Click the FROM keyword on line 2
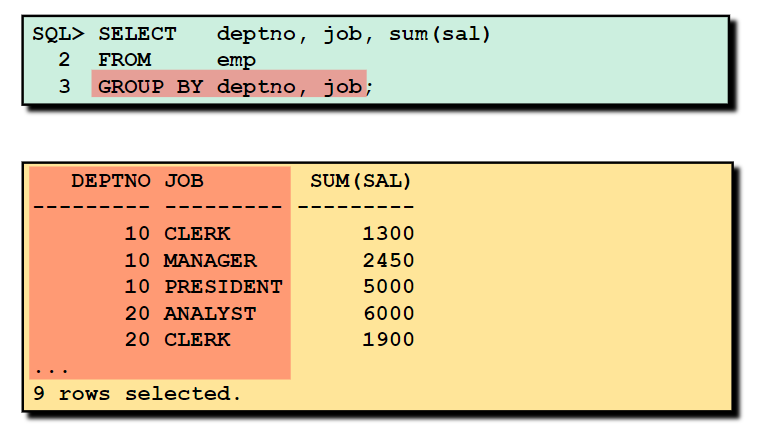Viewport: 758px width, 424px height. [124, 60]
